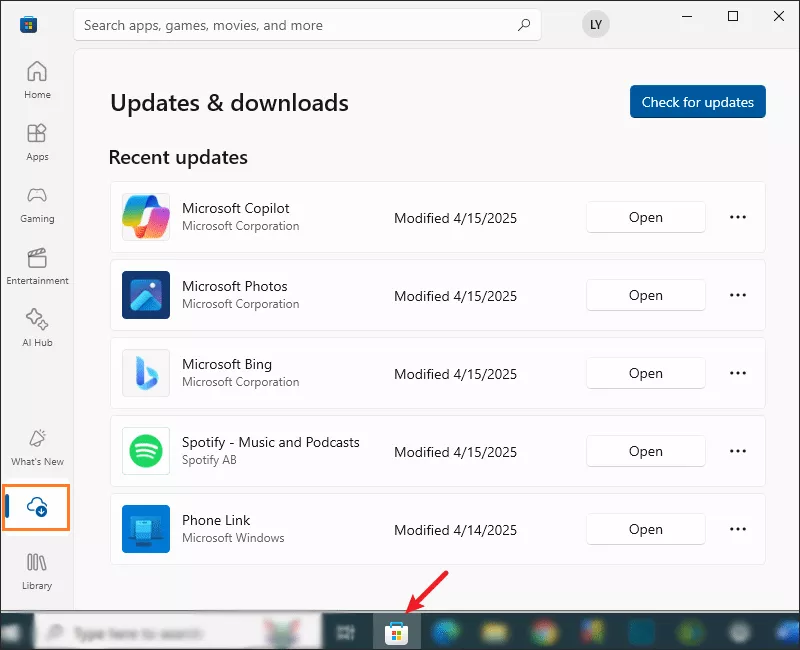Click the magnifier search icon
This screenshot has width=800, height=650.
pos(524,24)
